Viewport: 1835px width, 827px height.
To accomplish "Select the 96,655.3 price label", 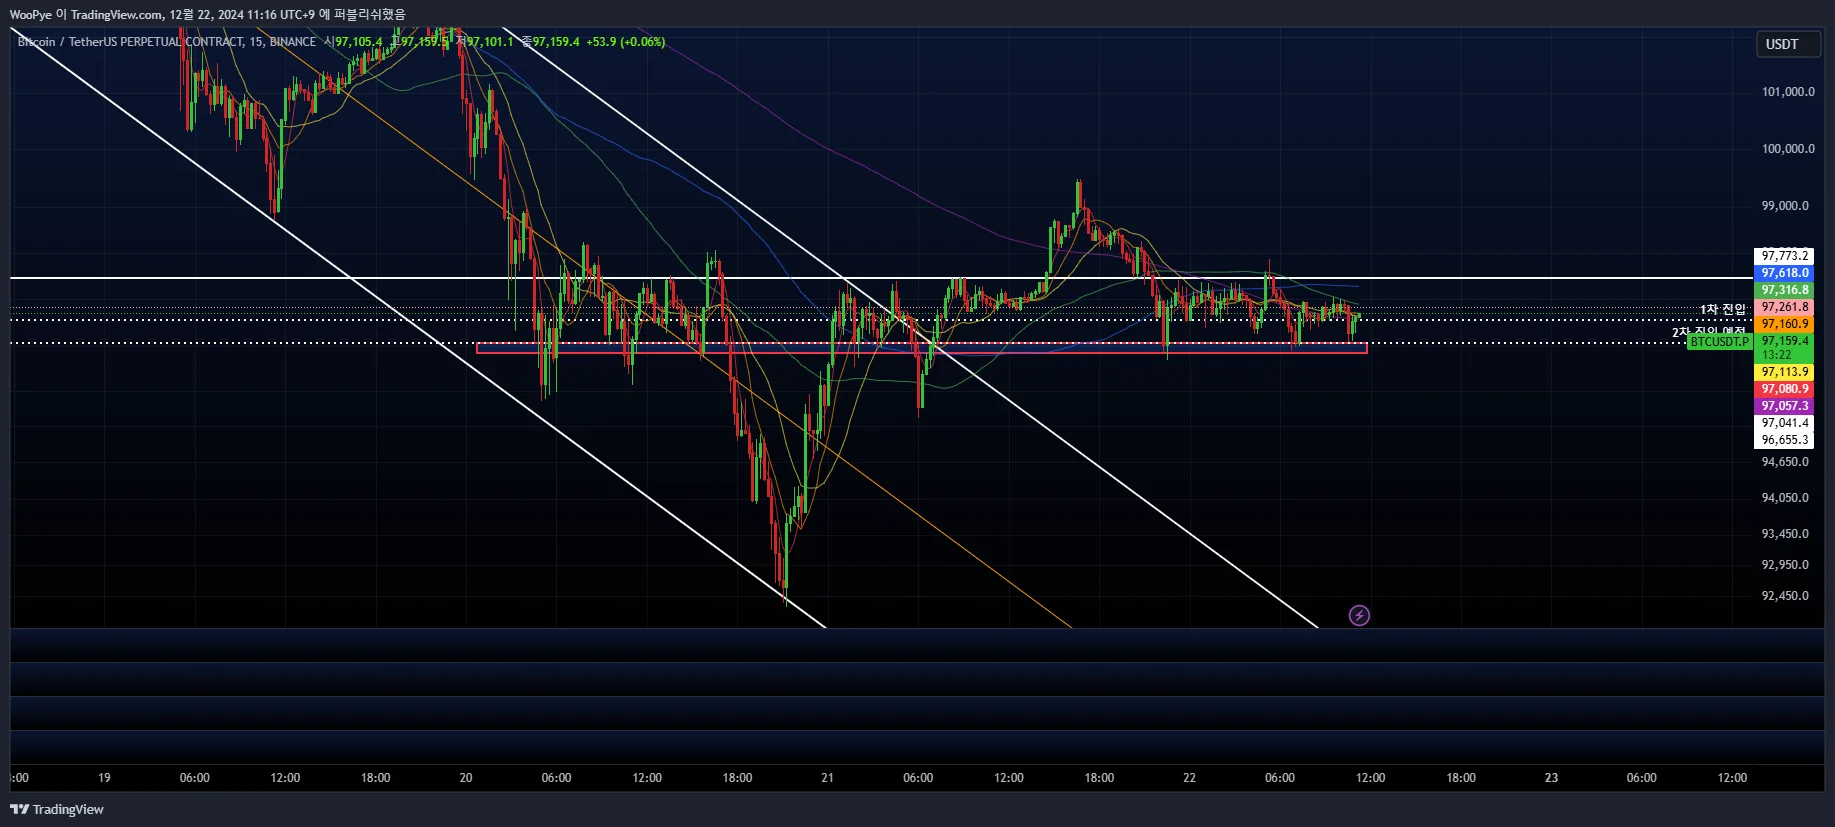I will click(x=1784, y=440).
